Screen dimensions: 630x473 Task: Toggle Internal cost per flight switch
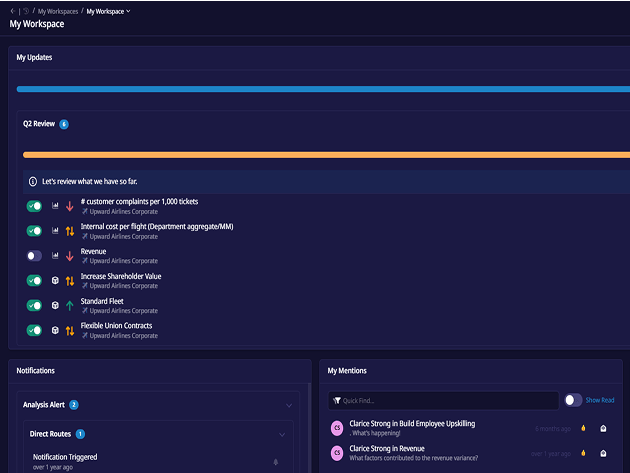[34, 231]
